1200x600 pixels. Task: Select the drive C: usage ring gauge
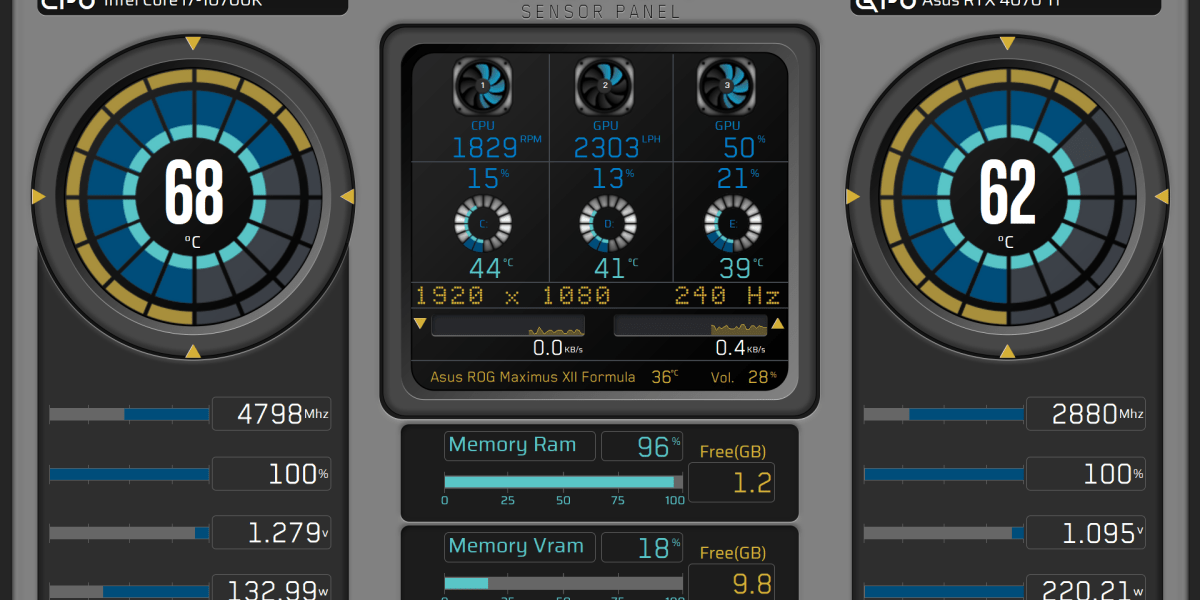(483, 224)
